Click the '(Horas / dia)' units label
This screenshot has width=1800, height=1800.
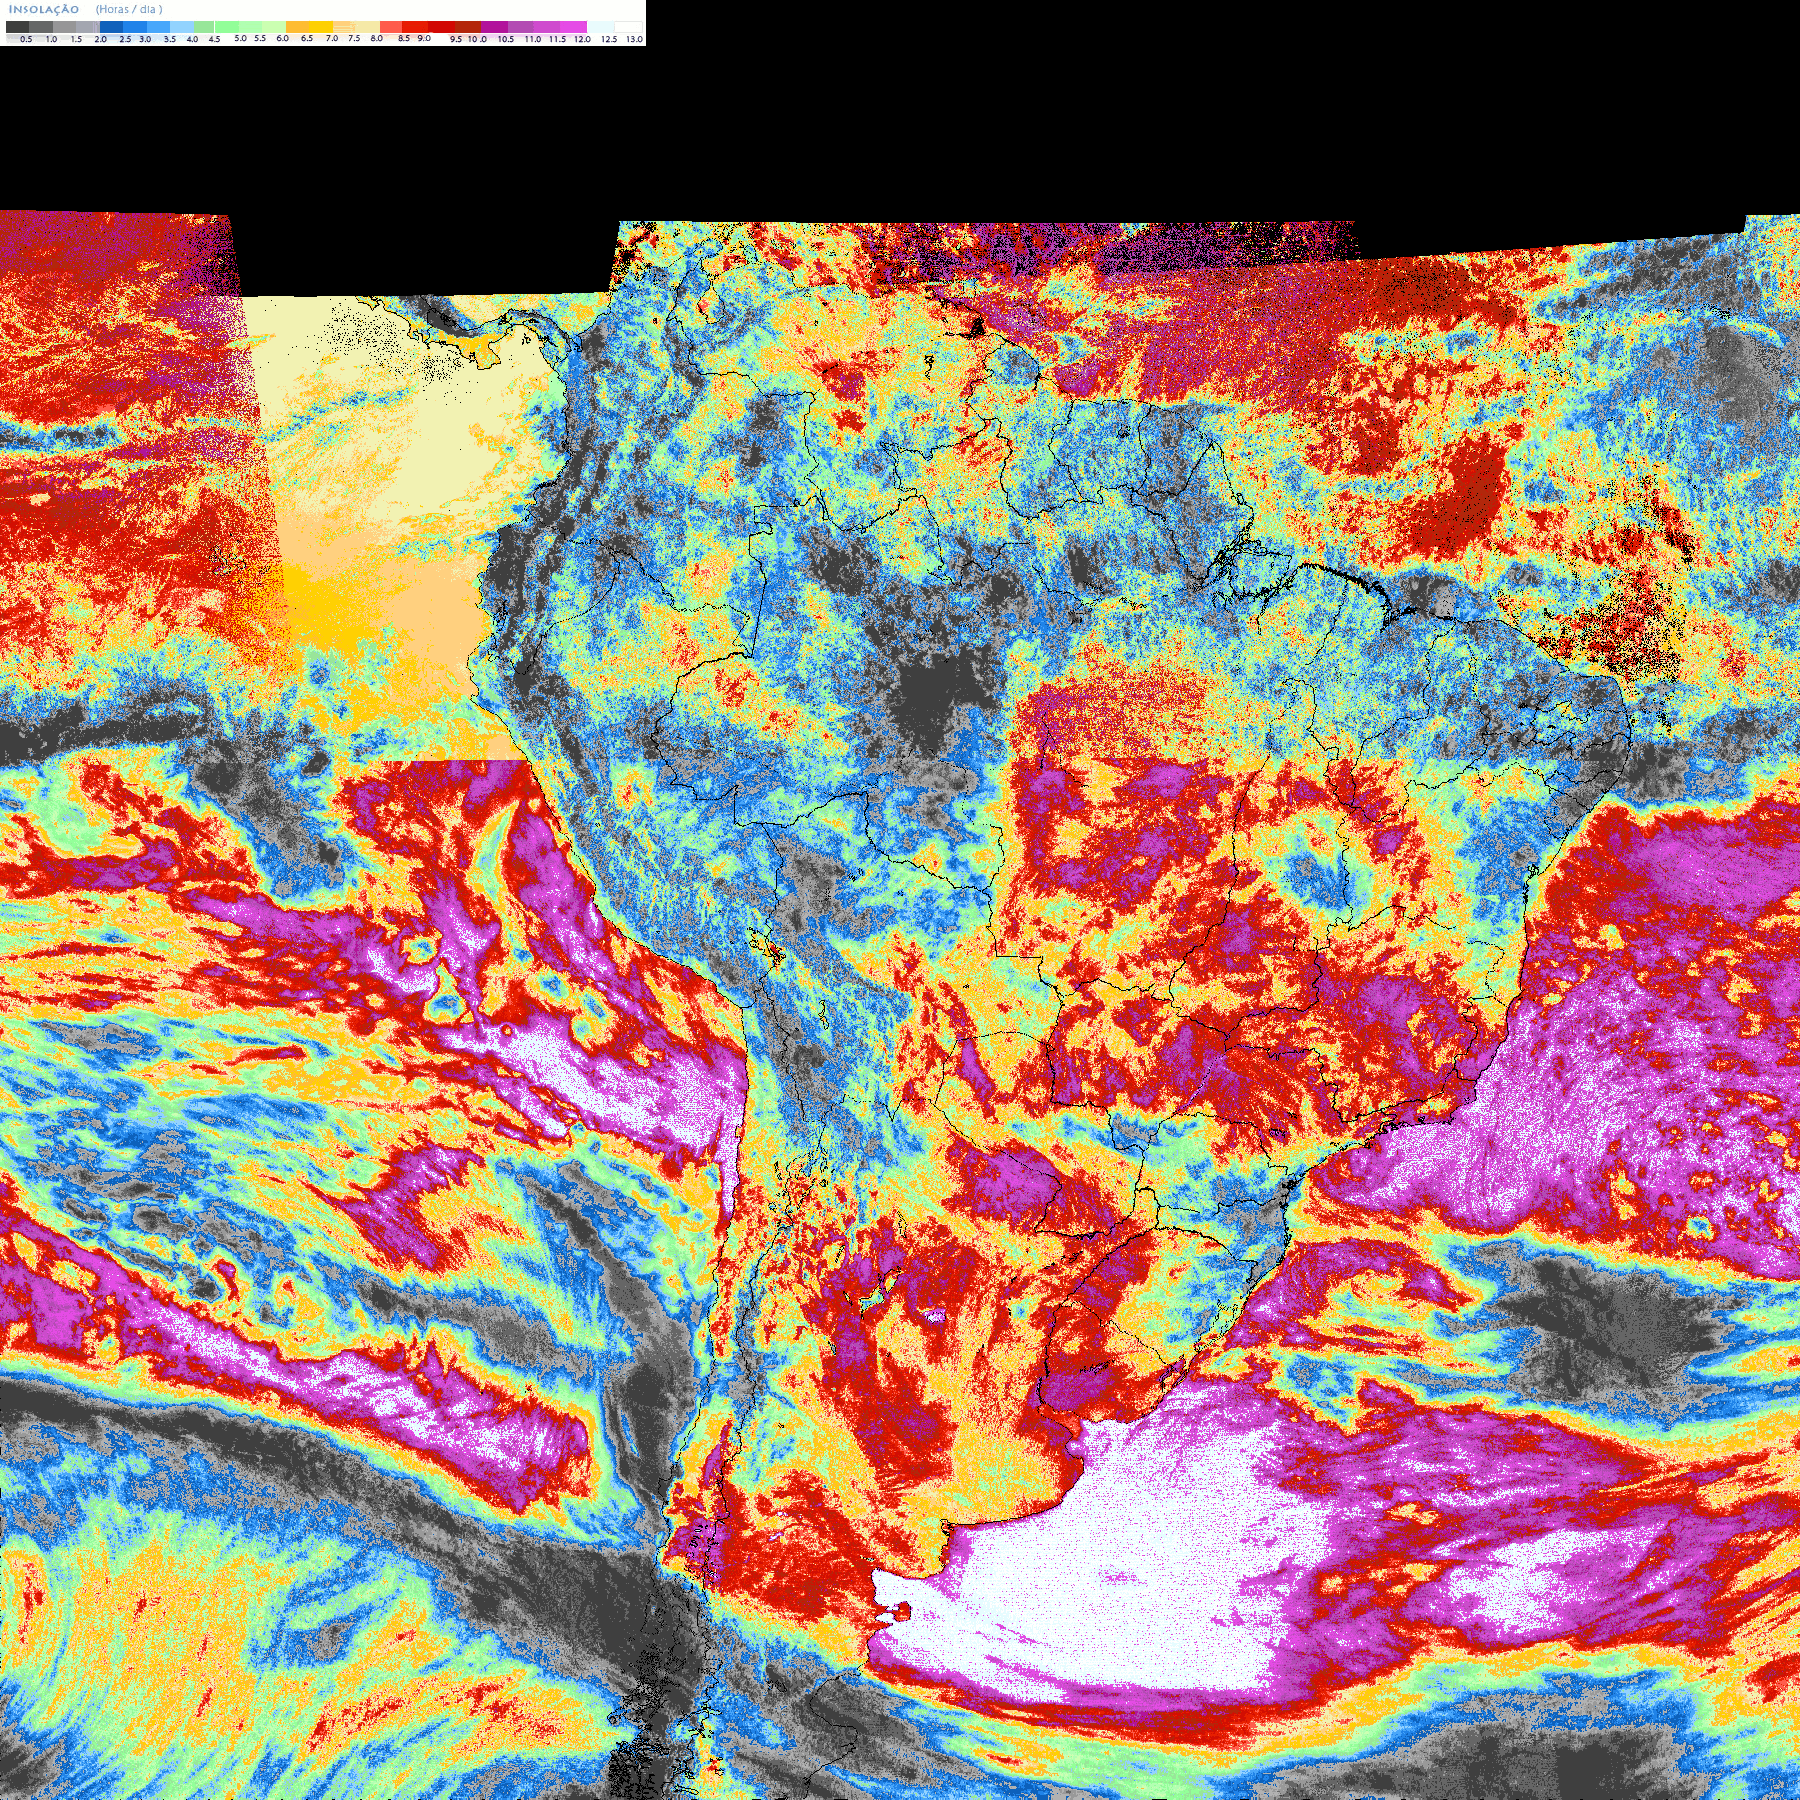(129, 9)
